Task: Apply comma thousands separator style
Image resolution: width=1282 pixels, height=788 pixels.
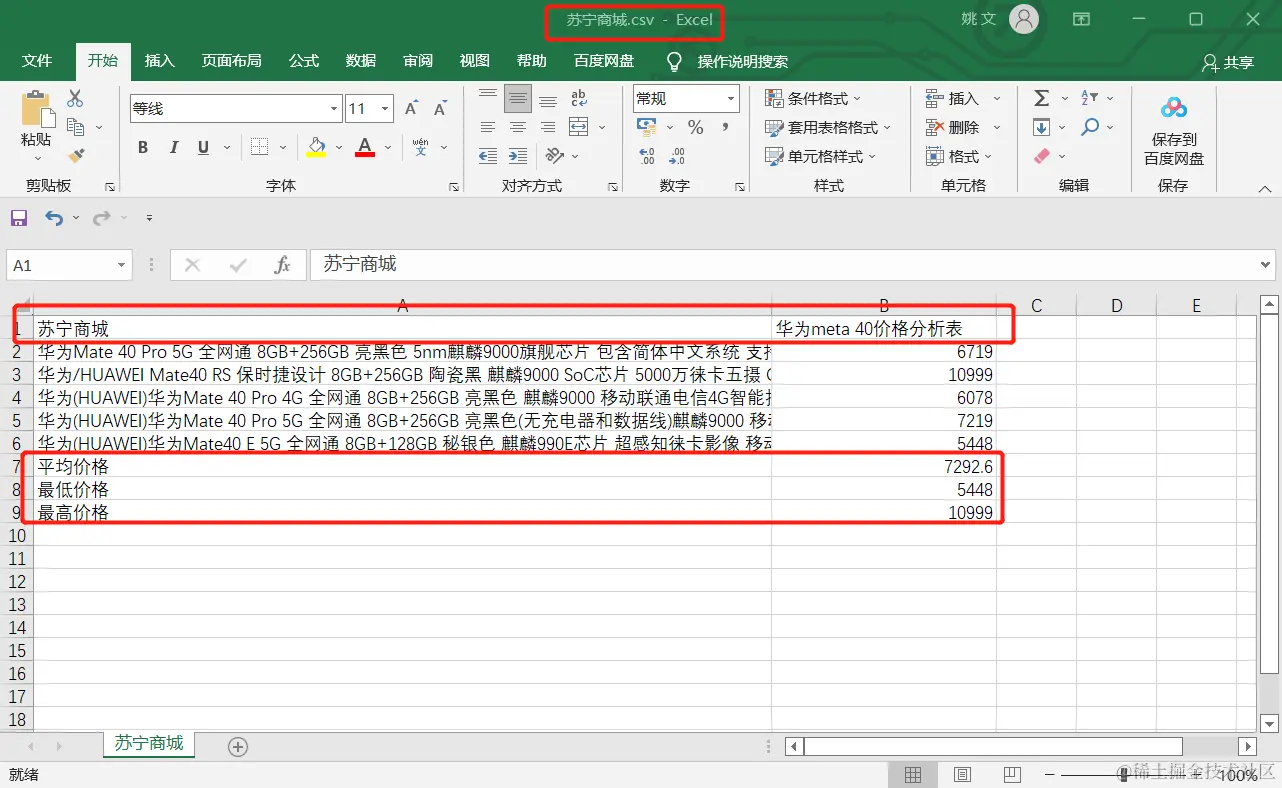Action: point(725,127)
